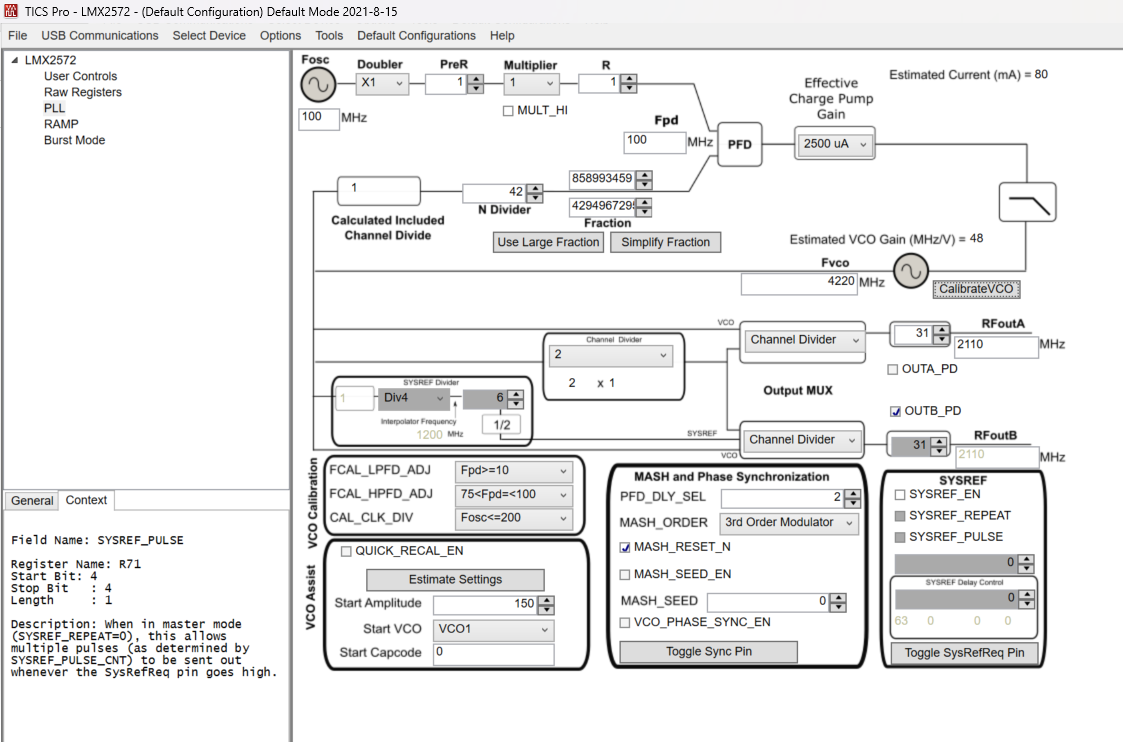
Task: Click the Estimate Settings button
Action: pos(456,579)
